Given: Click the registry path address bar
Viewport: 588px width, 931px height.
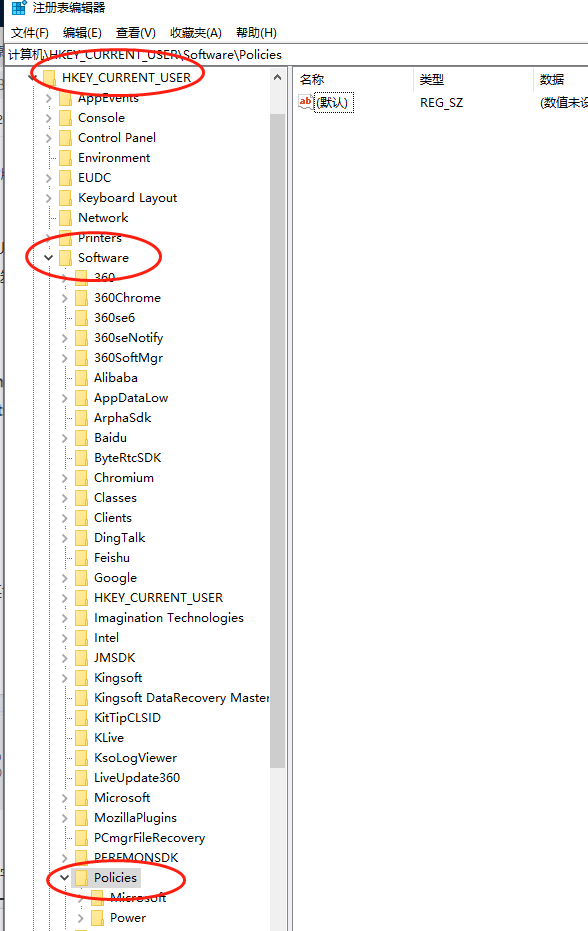Looking at the screenshot, I should (297, 55).
